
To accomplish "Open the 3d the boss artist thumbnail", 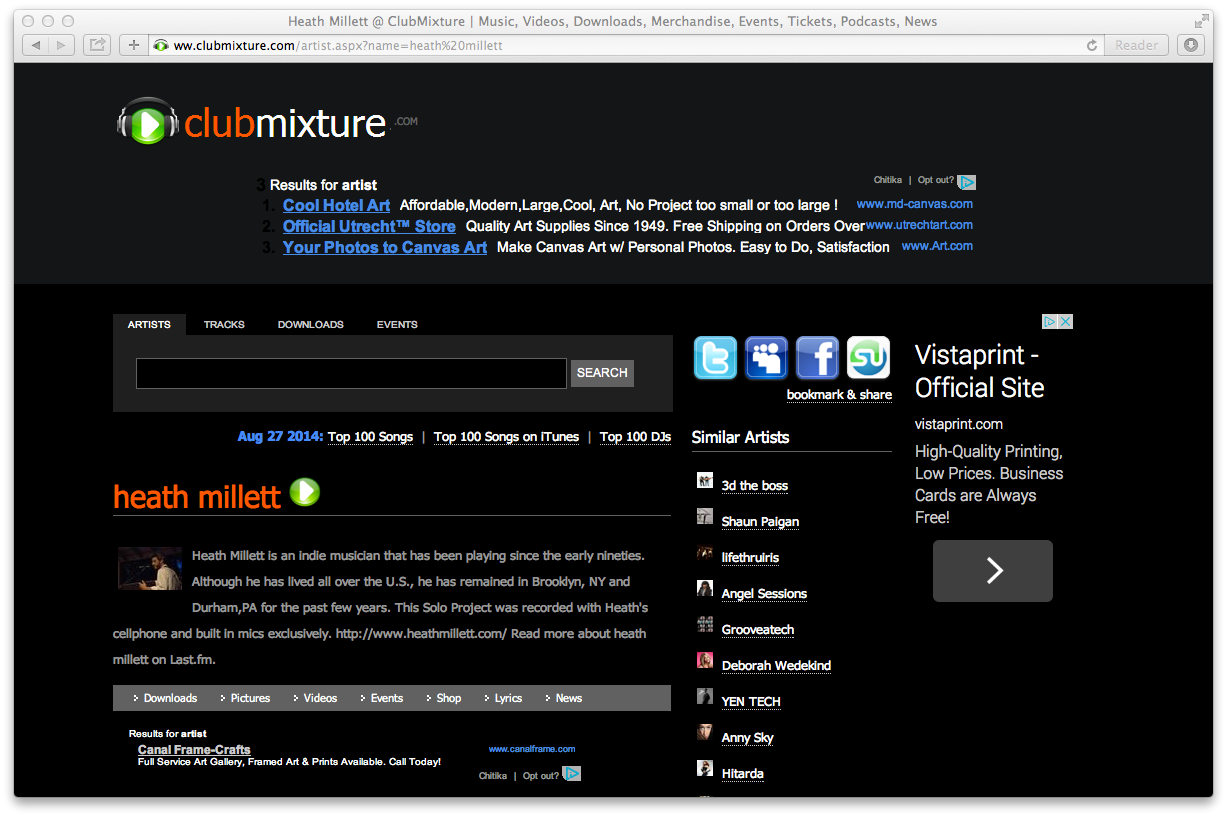I will 705,480.
